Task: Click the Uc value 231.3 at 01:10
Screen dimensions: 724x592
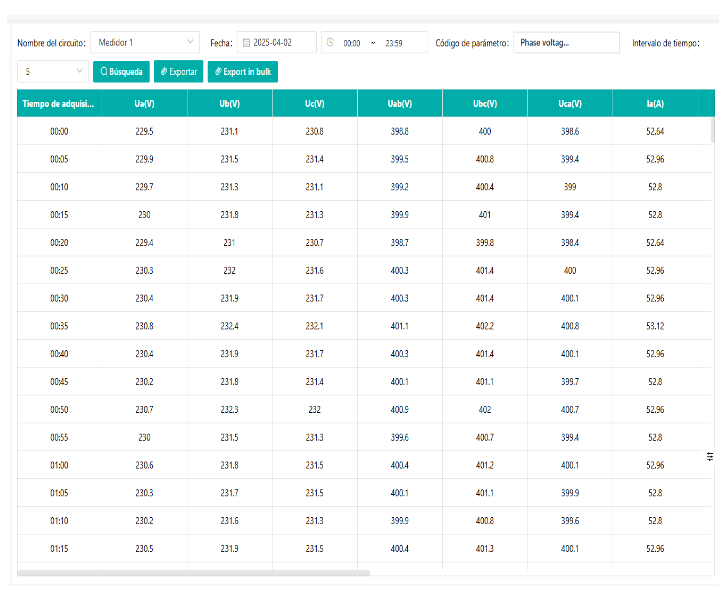Action: [314, 521]
